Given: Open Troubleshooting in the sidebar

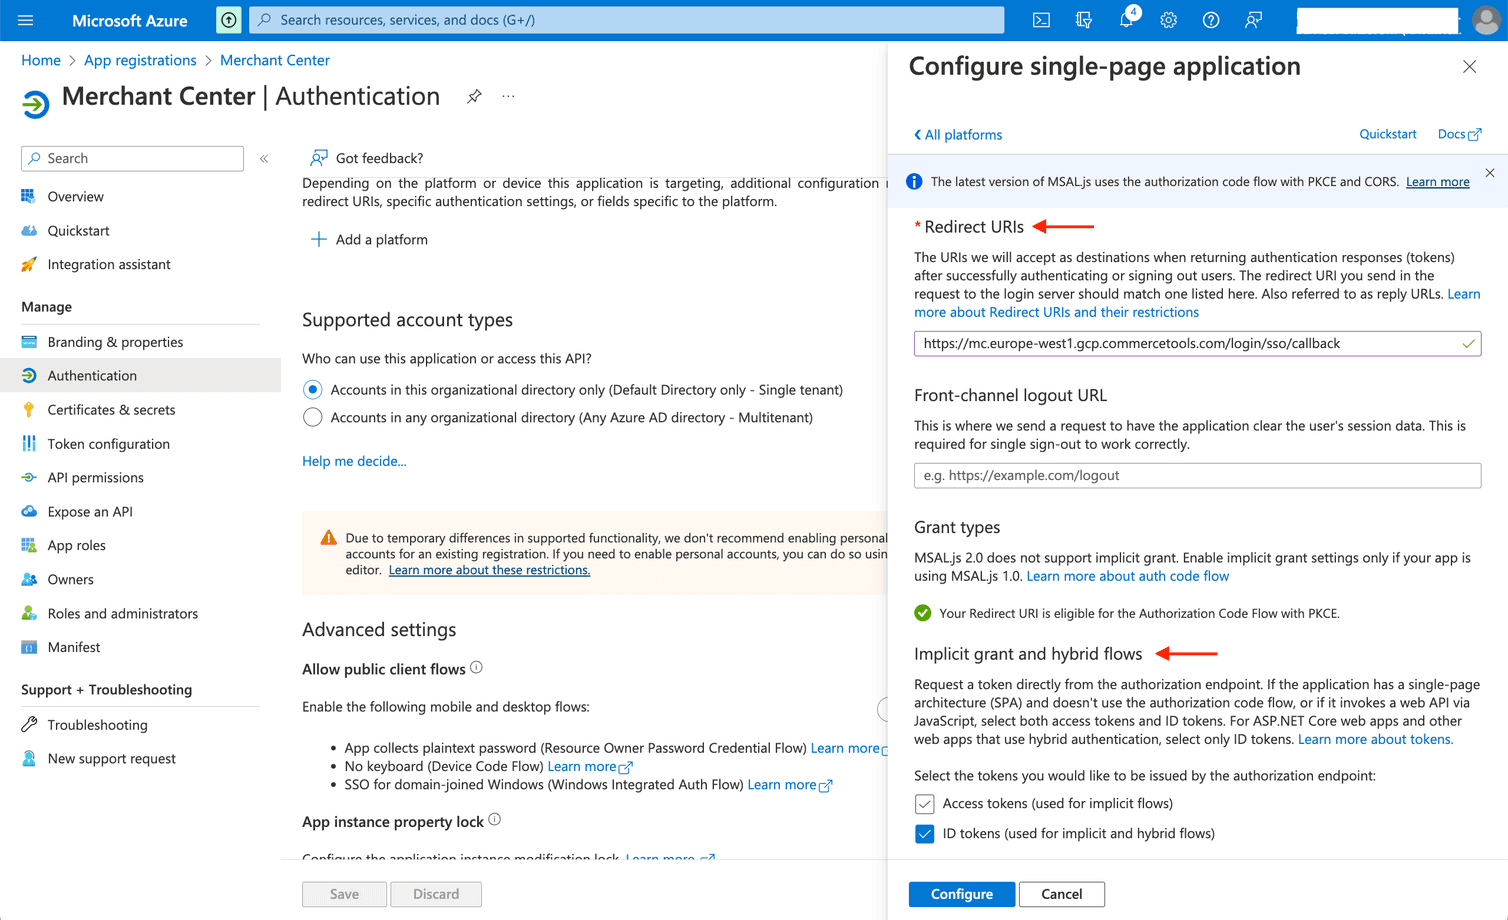Looking at the screenshot, I should (97, 725).
